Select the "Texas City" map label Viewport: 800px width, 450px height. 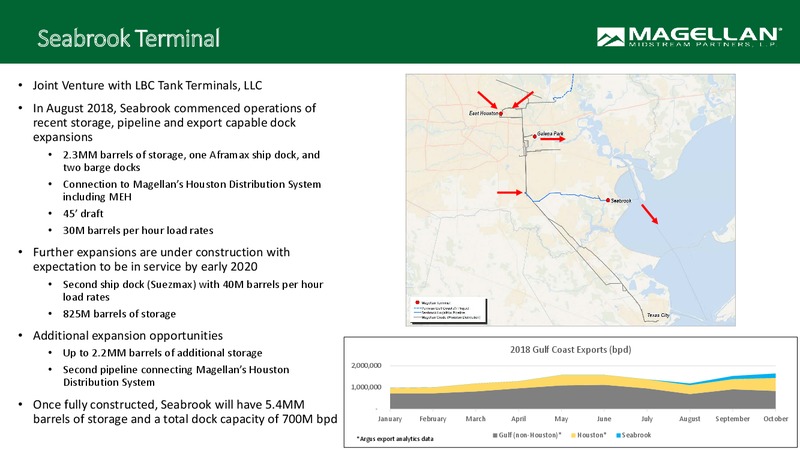658,315
